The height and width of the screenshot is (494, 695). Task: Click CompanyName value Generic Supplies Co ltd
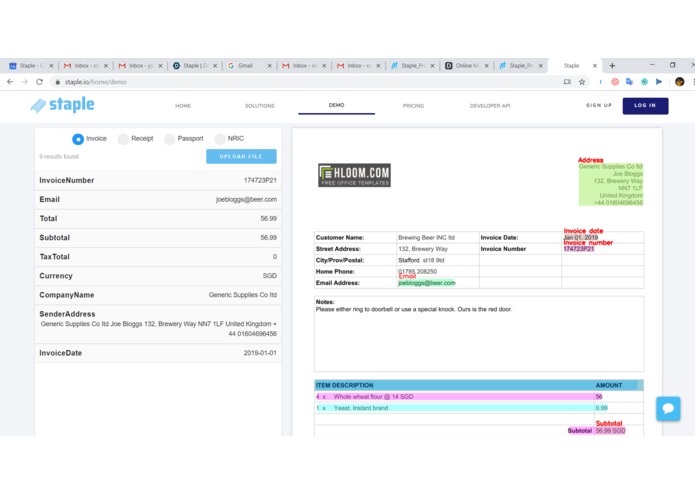point(243,295)
